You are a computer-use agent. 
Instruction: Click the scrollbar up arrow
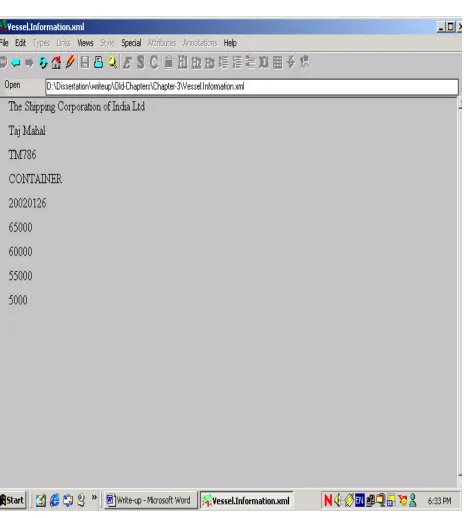click(460, 104)
